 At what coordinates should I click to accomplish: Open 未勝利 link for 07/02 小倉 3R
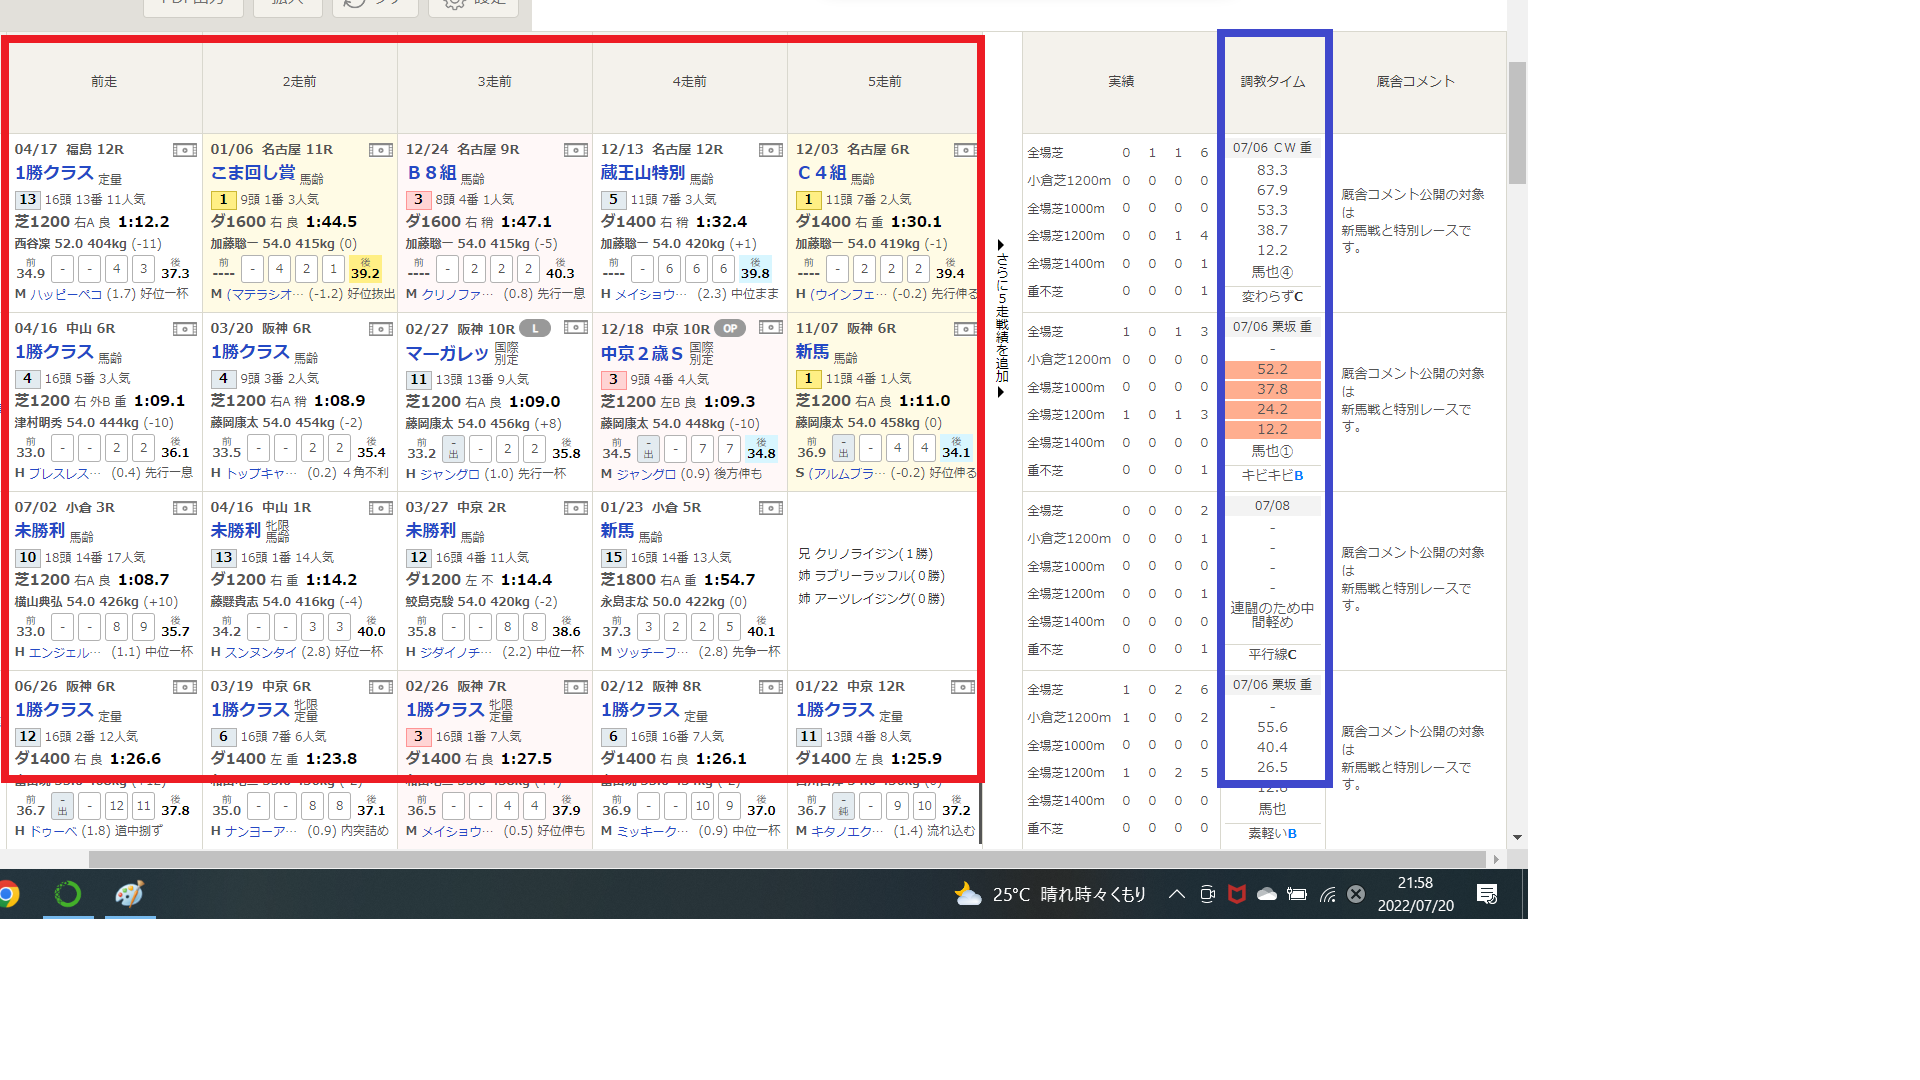(40, 531)
